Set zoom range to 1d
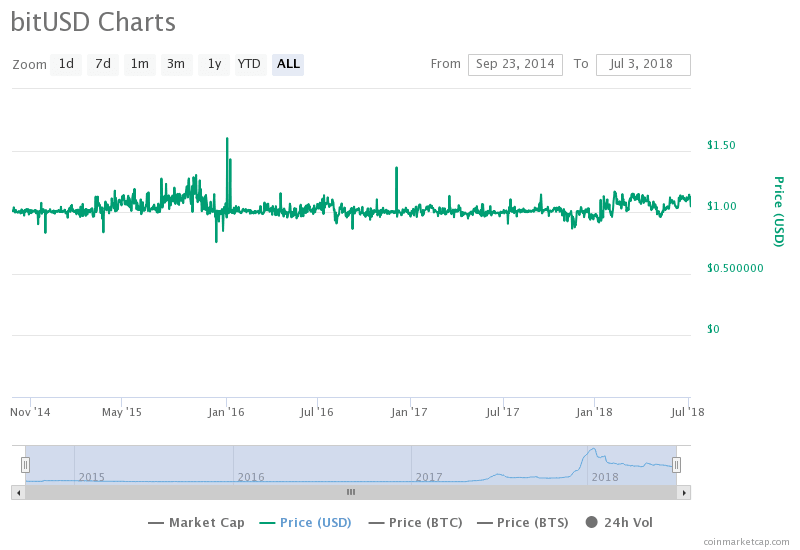Viewport: 800px width, 550px height. point(66,64)
